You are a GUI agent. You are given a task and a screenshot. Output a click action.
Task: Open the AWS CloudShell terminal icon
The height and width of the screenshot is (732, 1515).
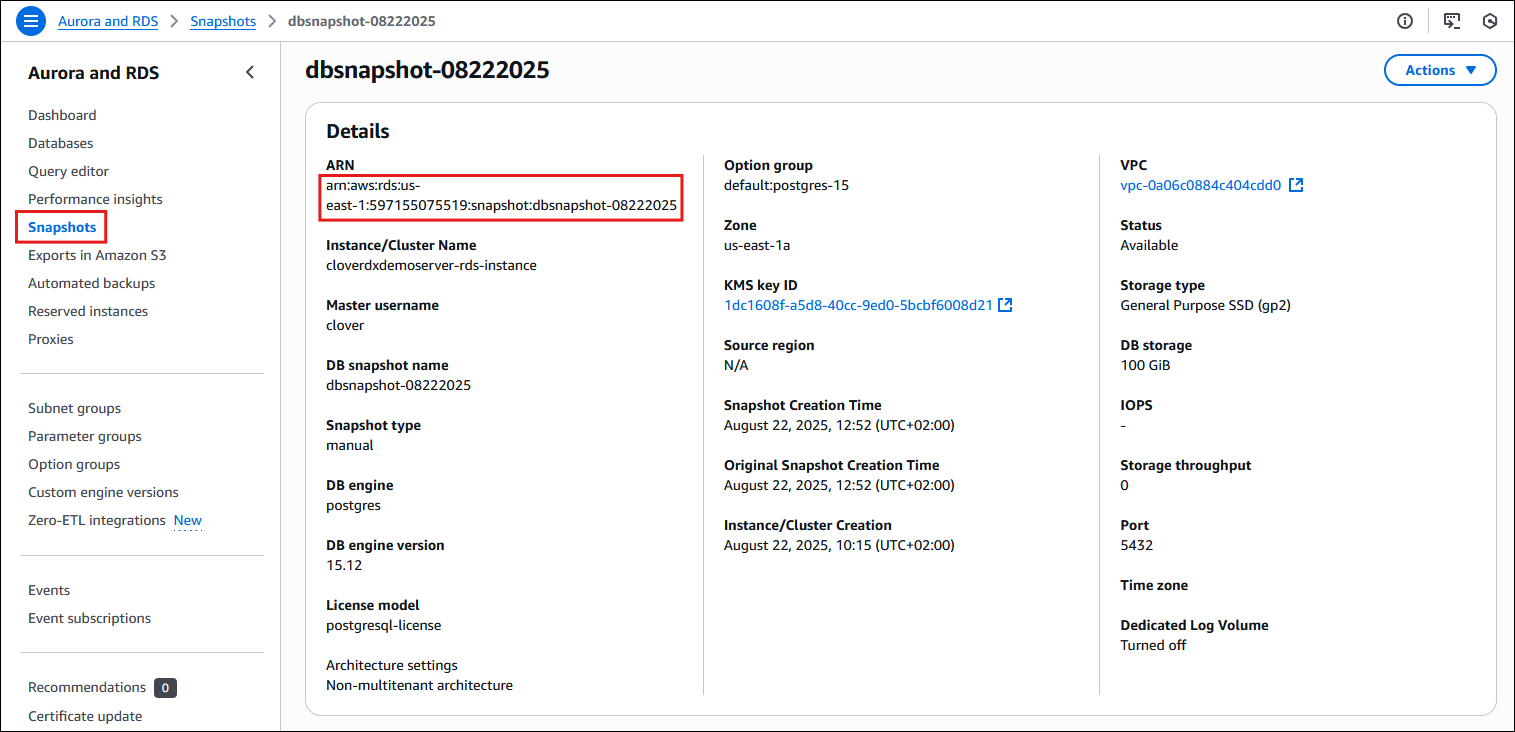click(x=1451, y=20)
